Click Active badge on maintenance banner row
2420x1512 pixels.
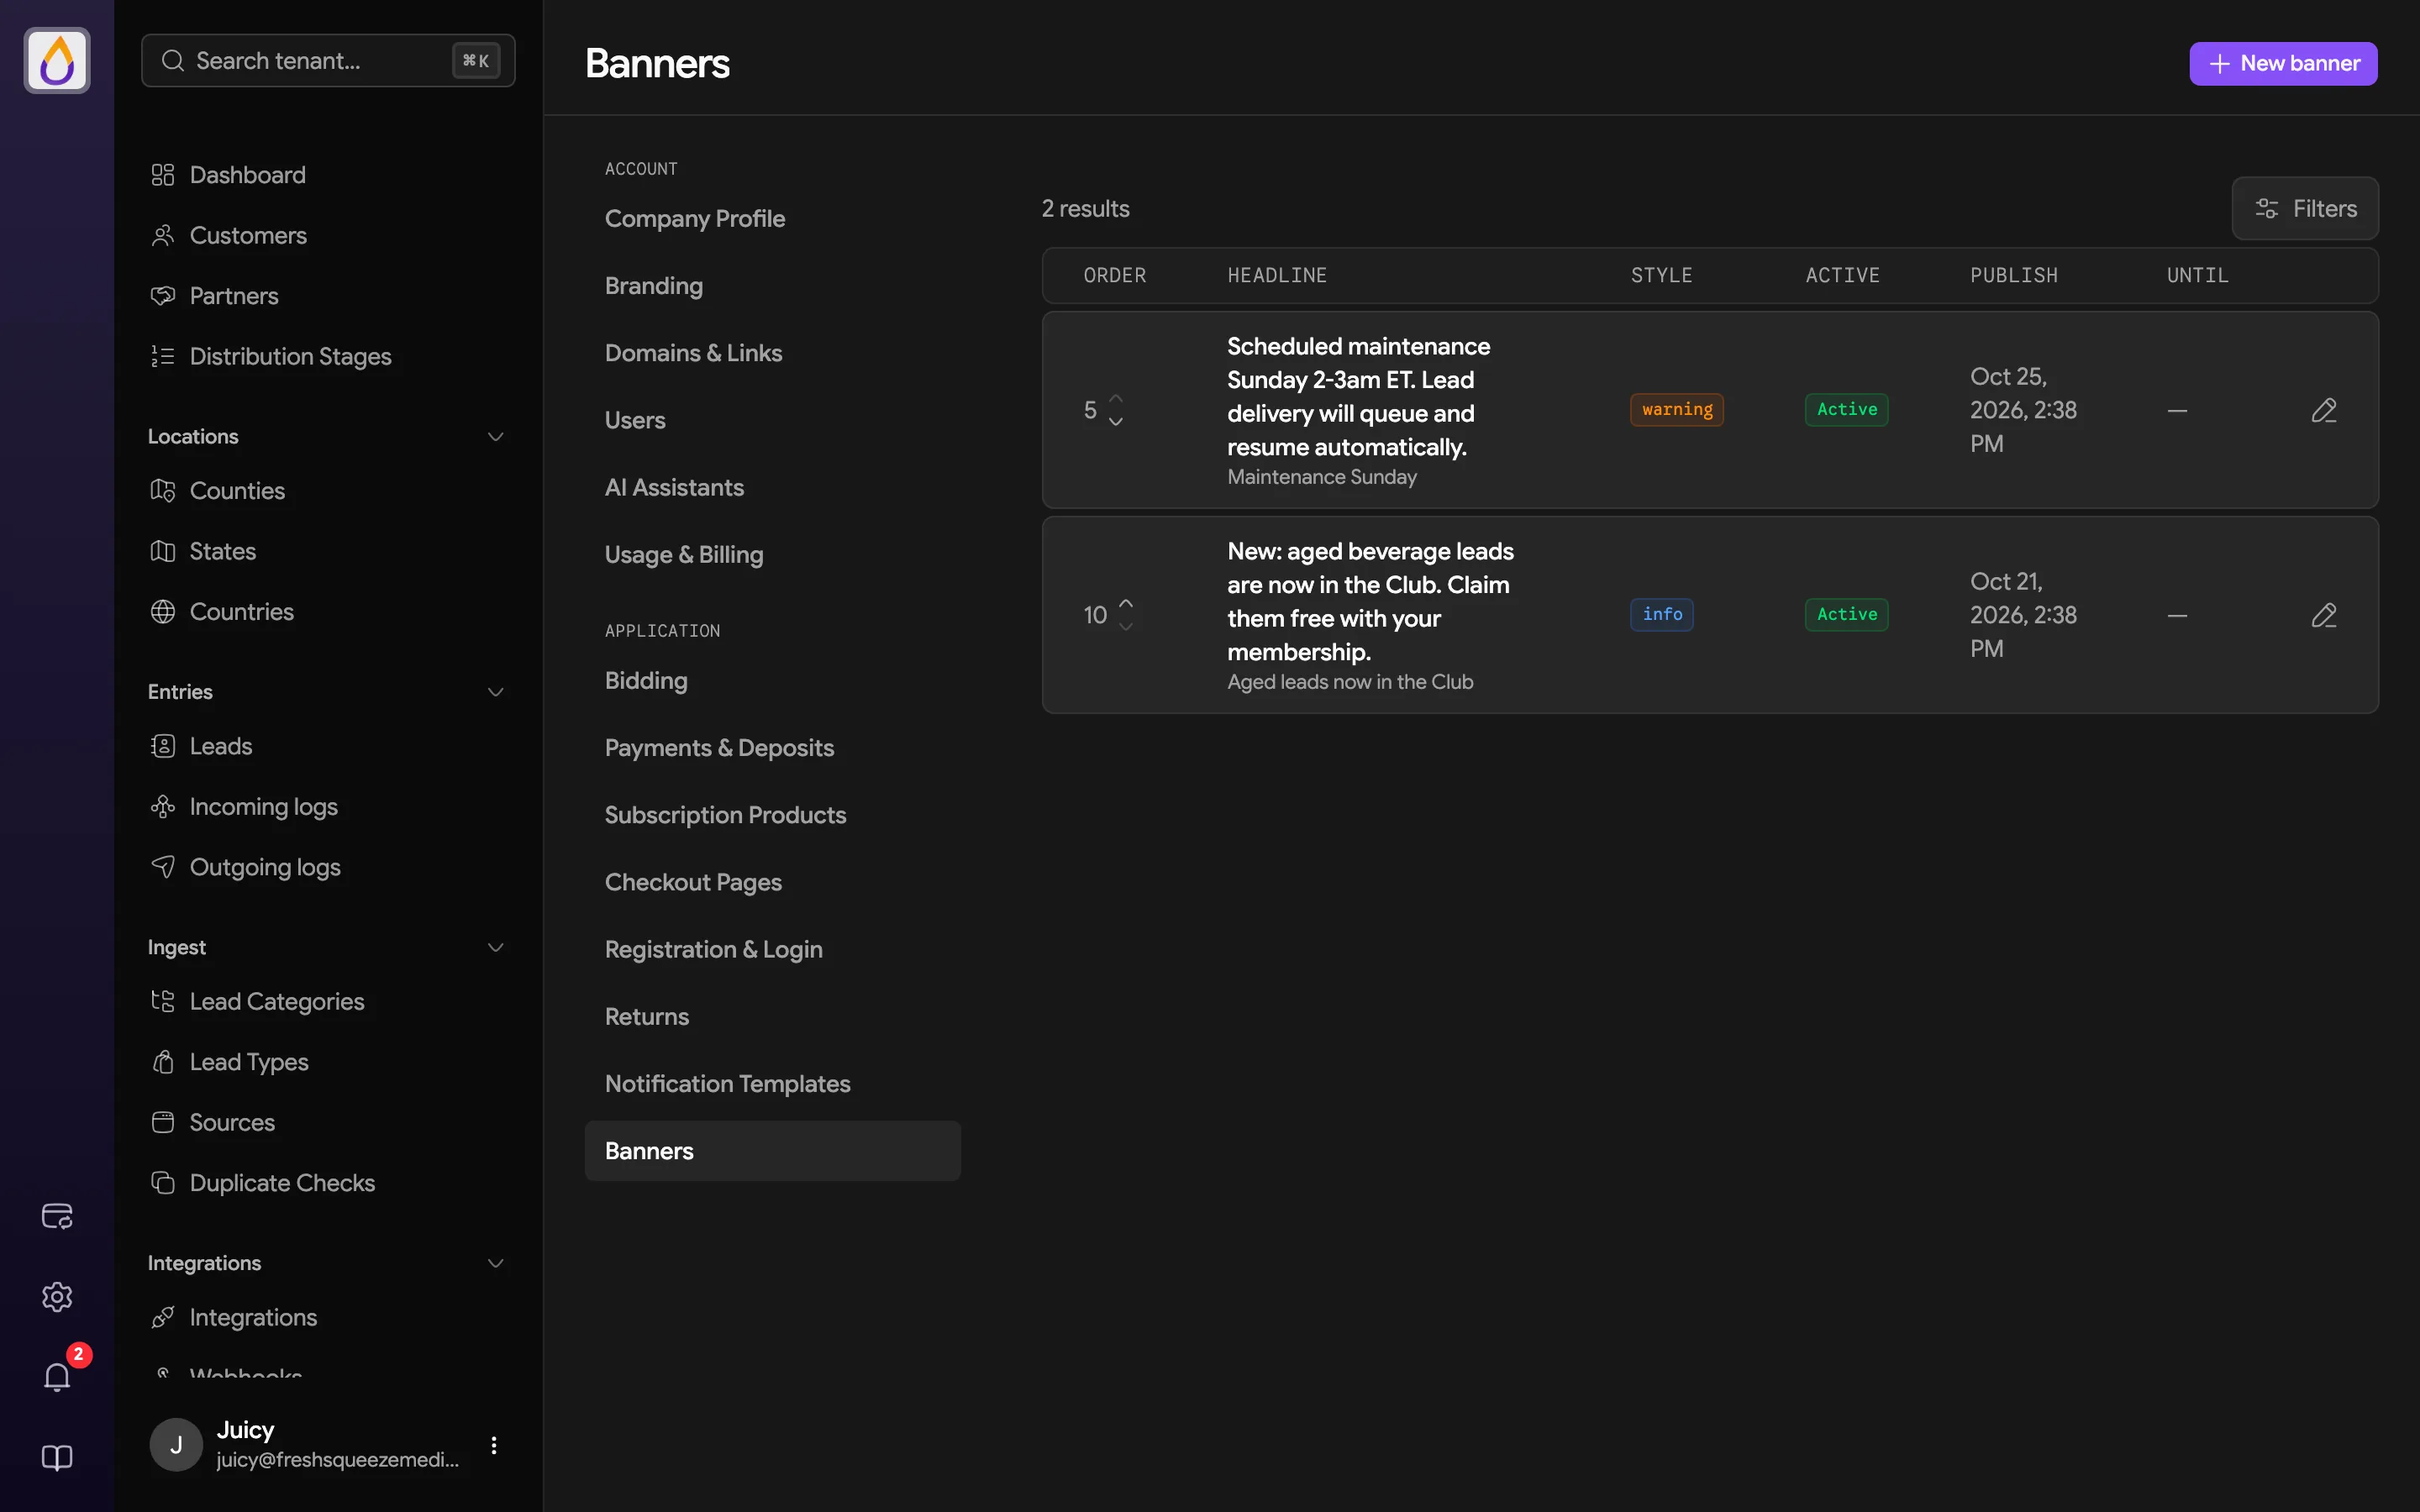1846,410
